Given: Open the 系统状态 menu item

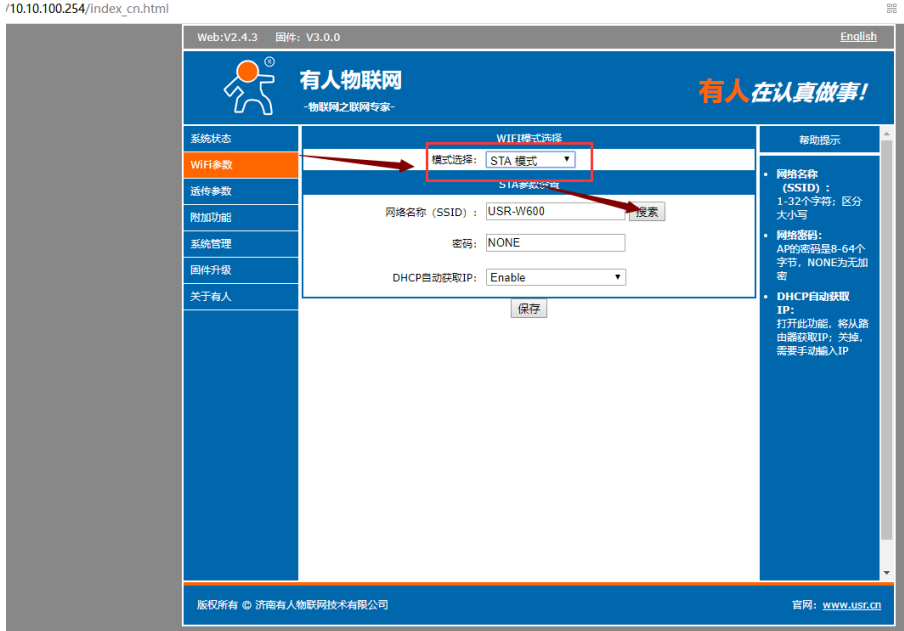Looking at the screenshot, I should (240, 139).
